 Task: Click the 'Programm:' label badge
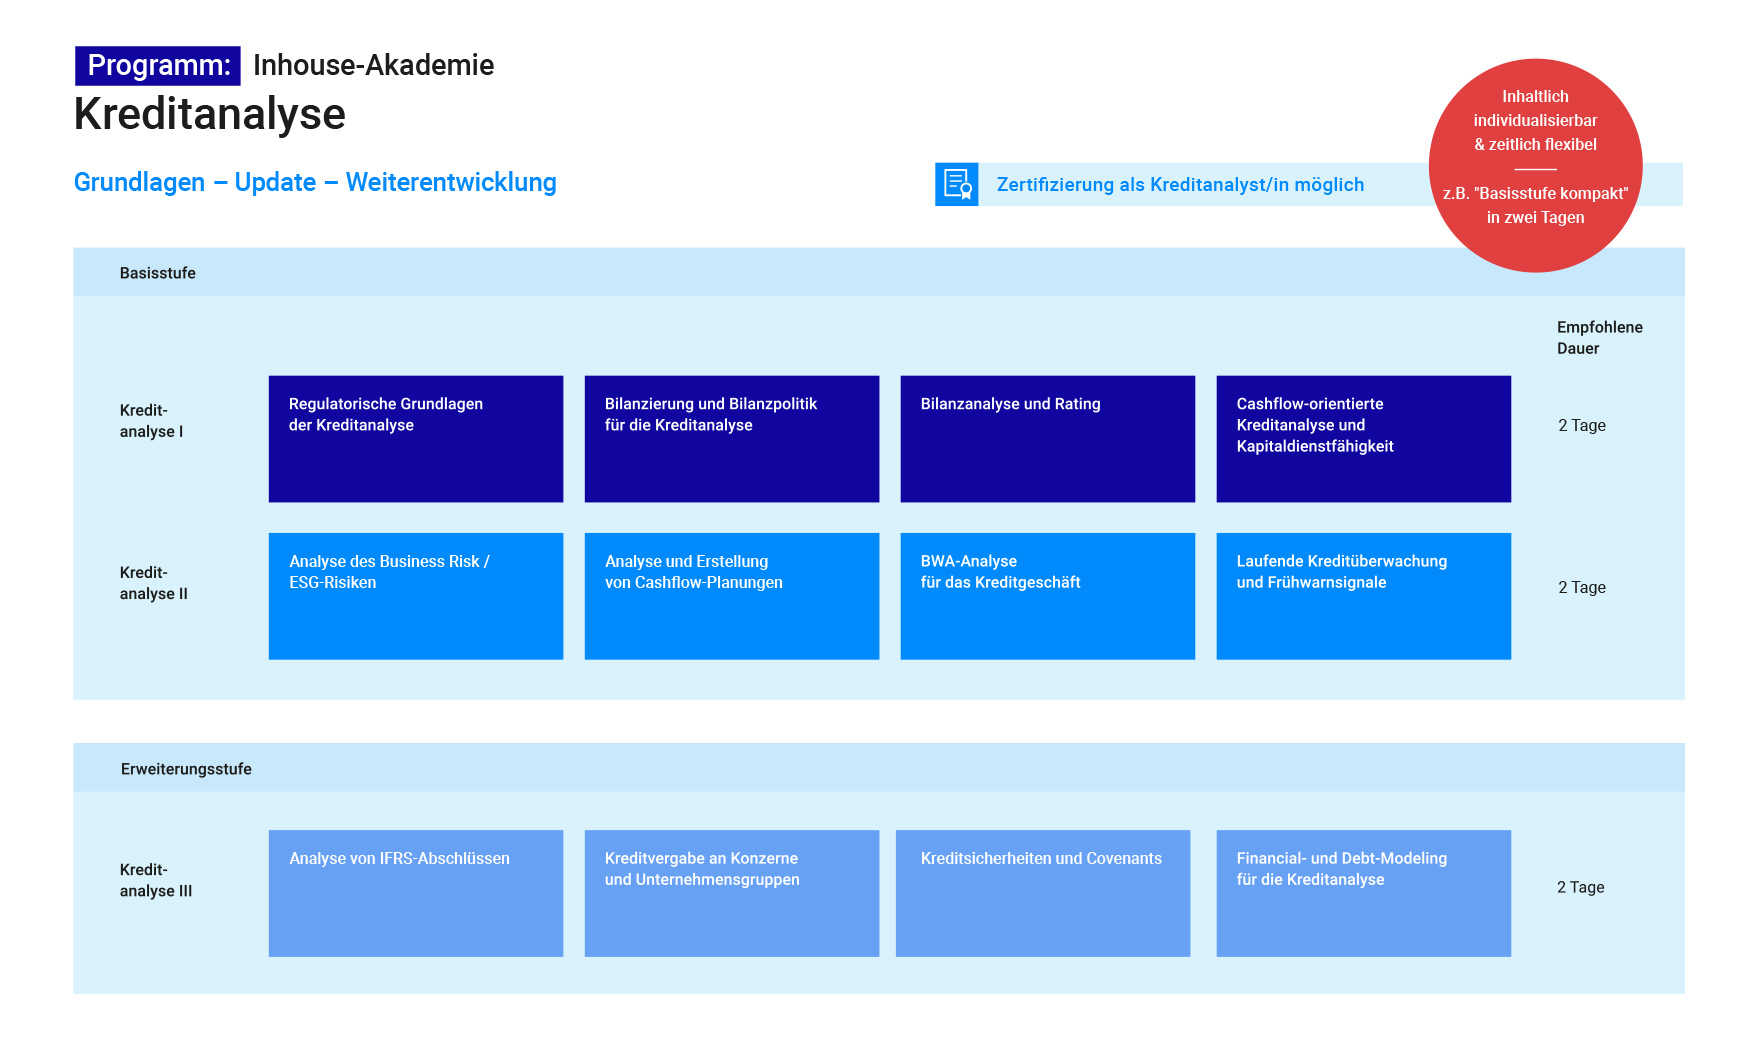tap(158, 66)
